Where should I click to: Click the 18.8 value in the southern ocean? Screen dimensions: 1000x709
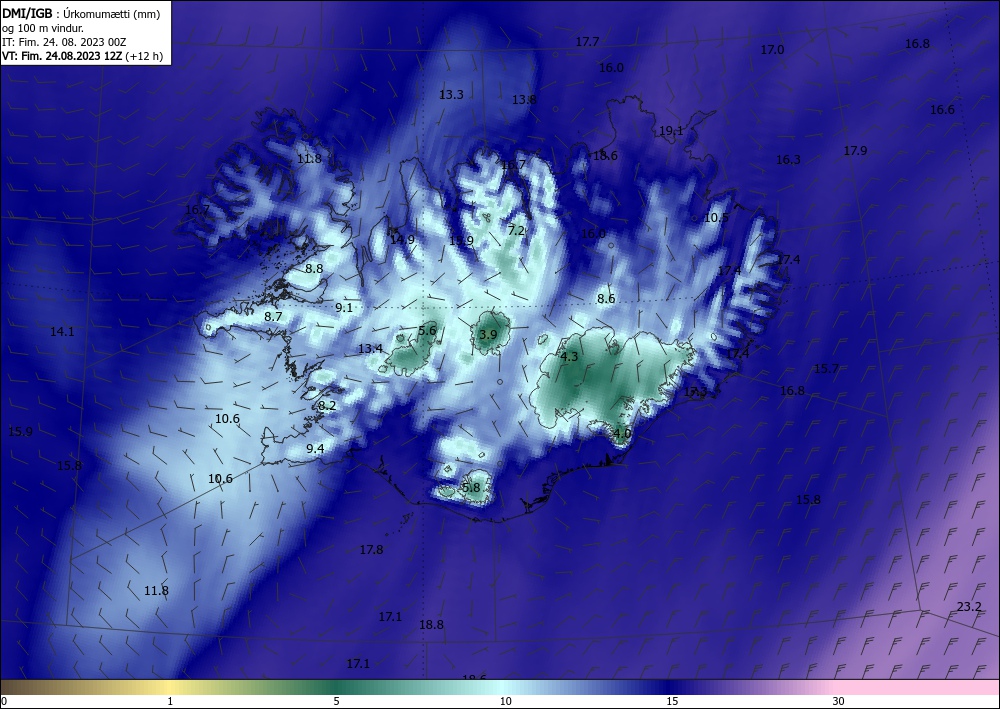click(431, 625)
